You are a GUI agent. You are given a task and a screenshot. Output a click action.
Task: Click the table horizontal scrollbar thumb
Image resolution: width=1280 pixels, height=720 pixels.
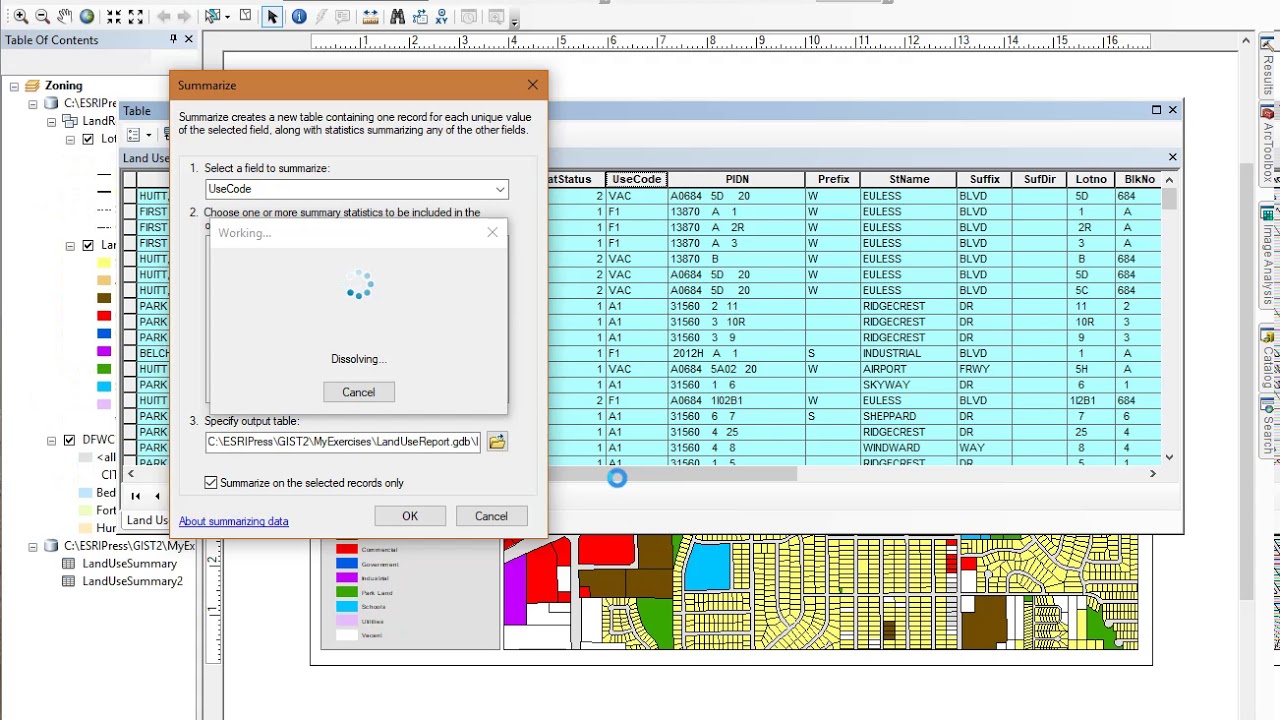click(672, 474)
